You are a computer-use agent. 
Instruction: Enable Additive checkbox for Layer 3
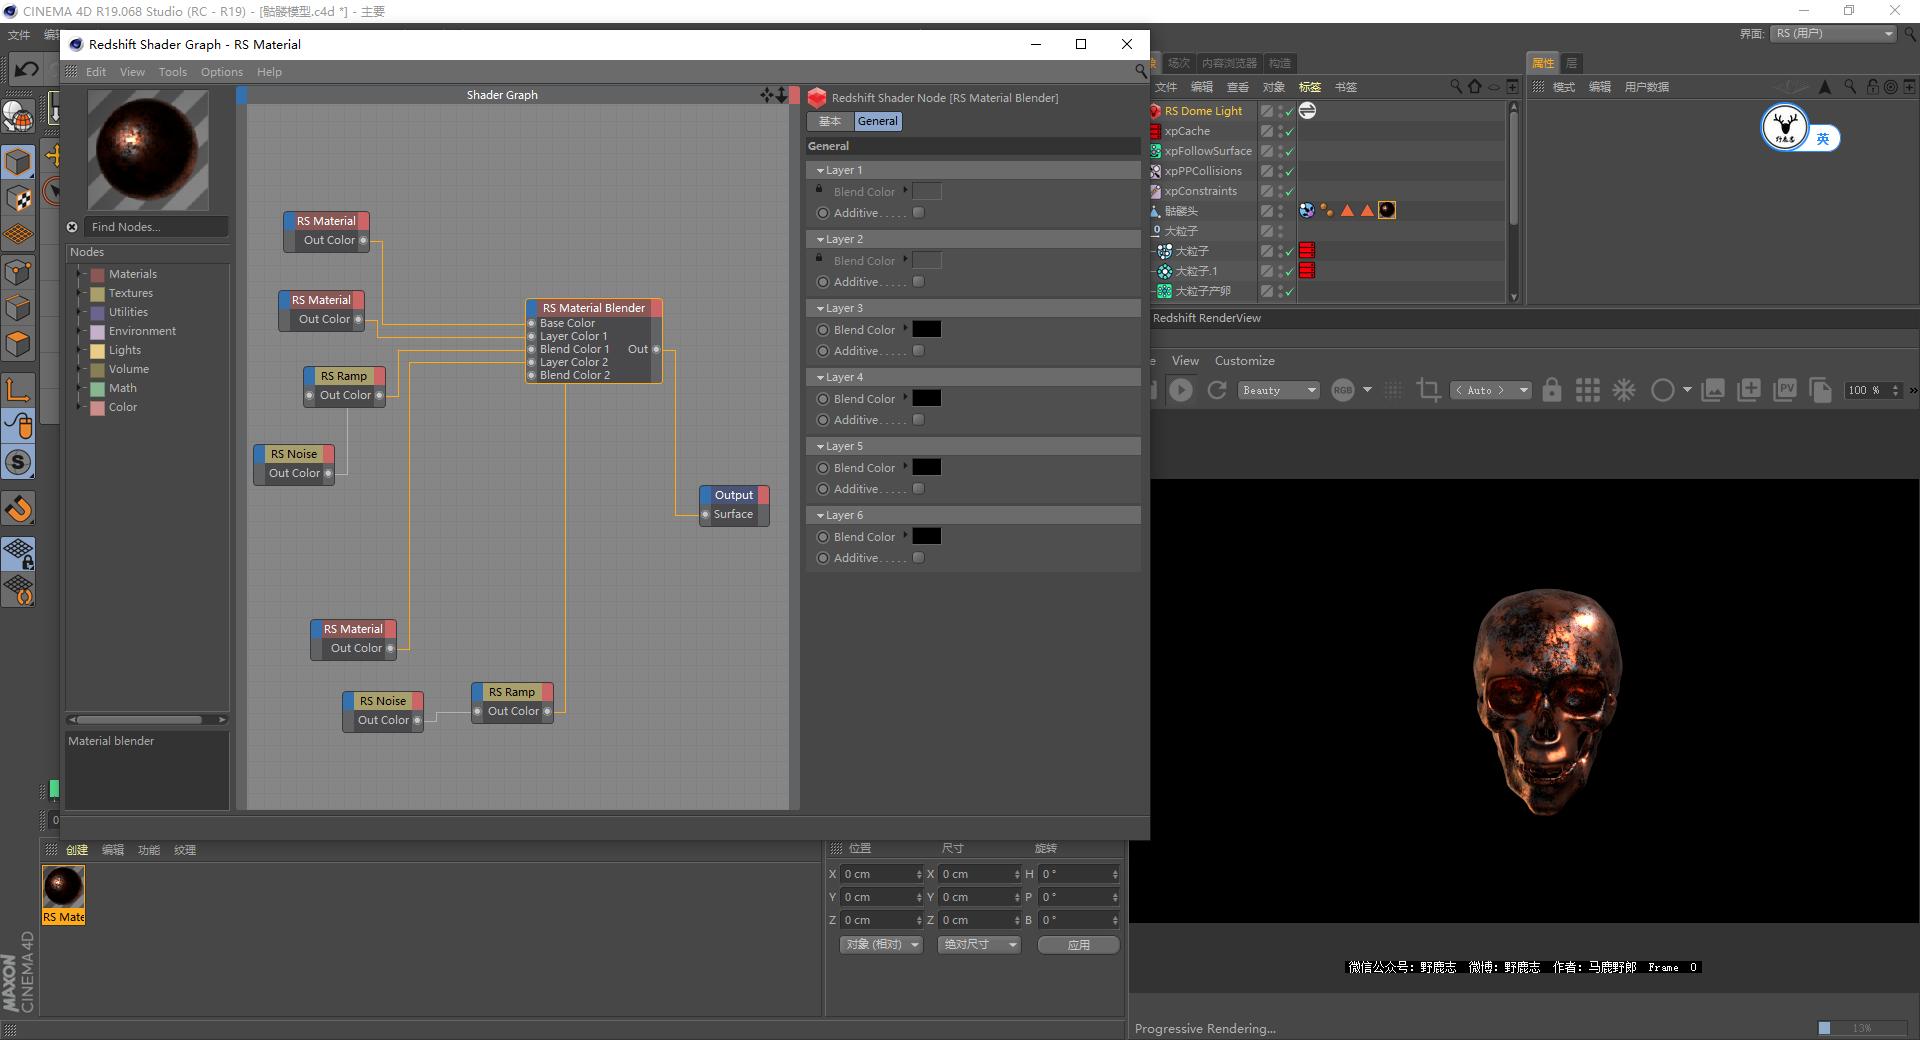919,351
